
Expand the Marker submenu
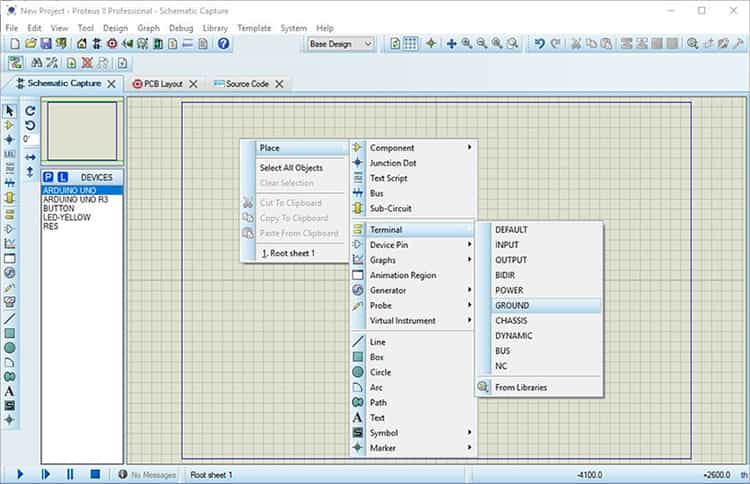coord(413,448)
